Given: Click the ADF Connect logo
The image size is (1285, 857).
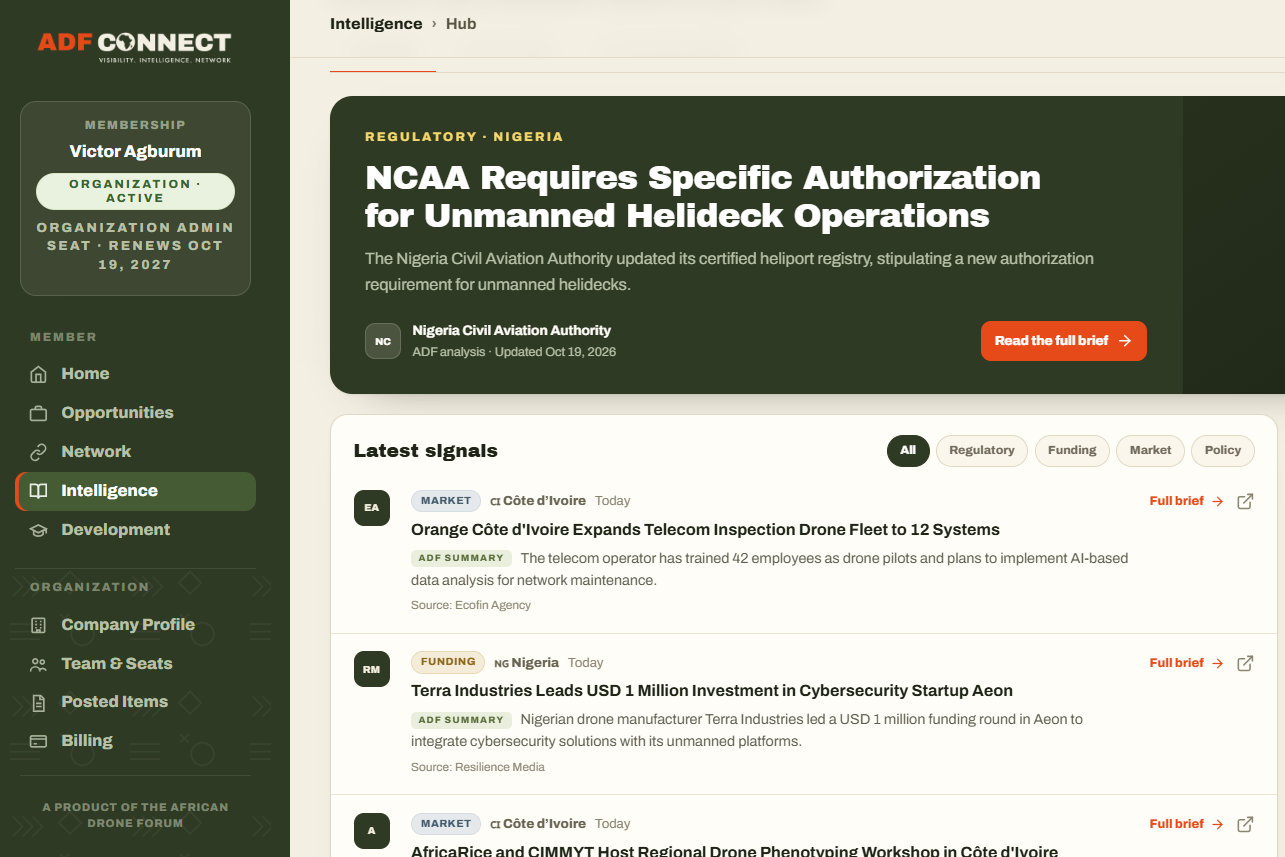Looking at the screenshot, I should tap(135, 46).
